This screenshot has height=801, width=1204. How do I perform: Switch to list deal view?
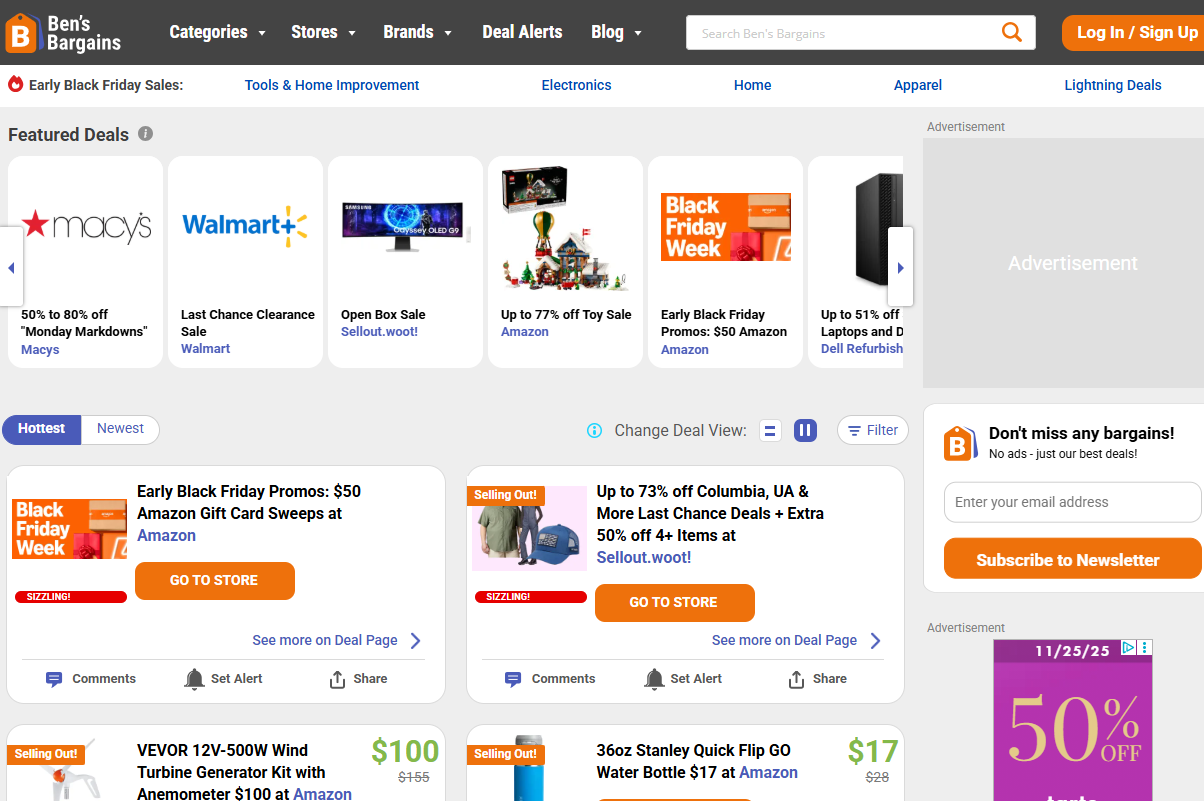pos(770,431)
